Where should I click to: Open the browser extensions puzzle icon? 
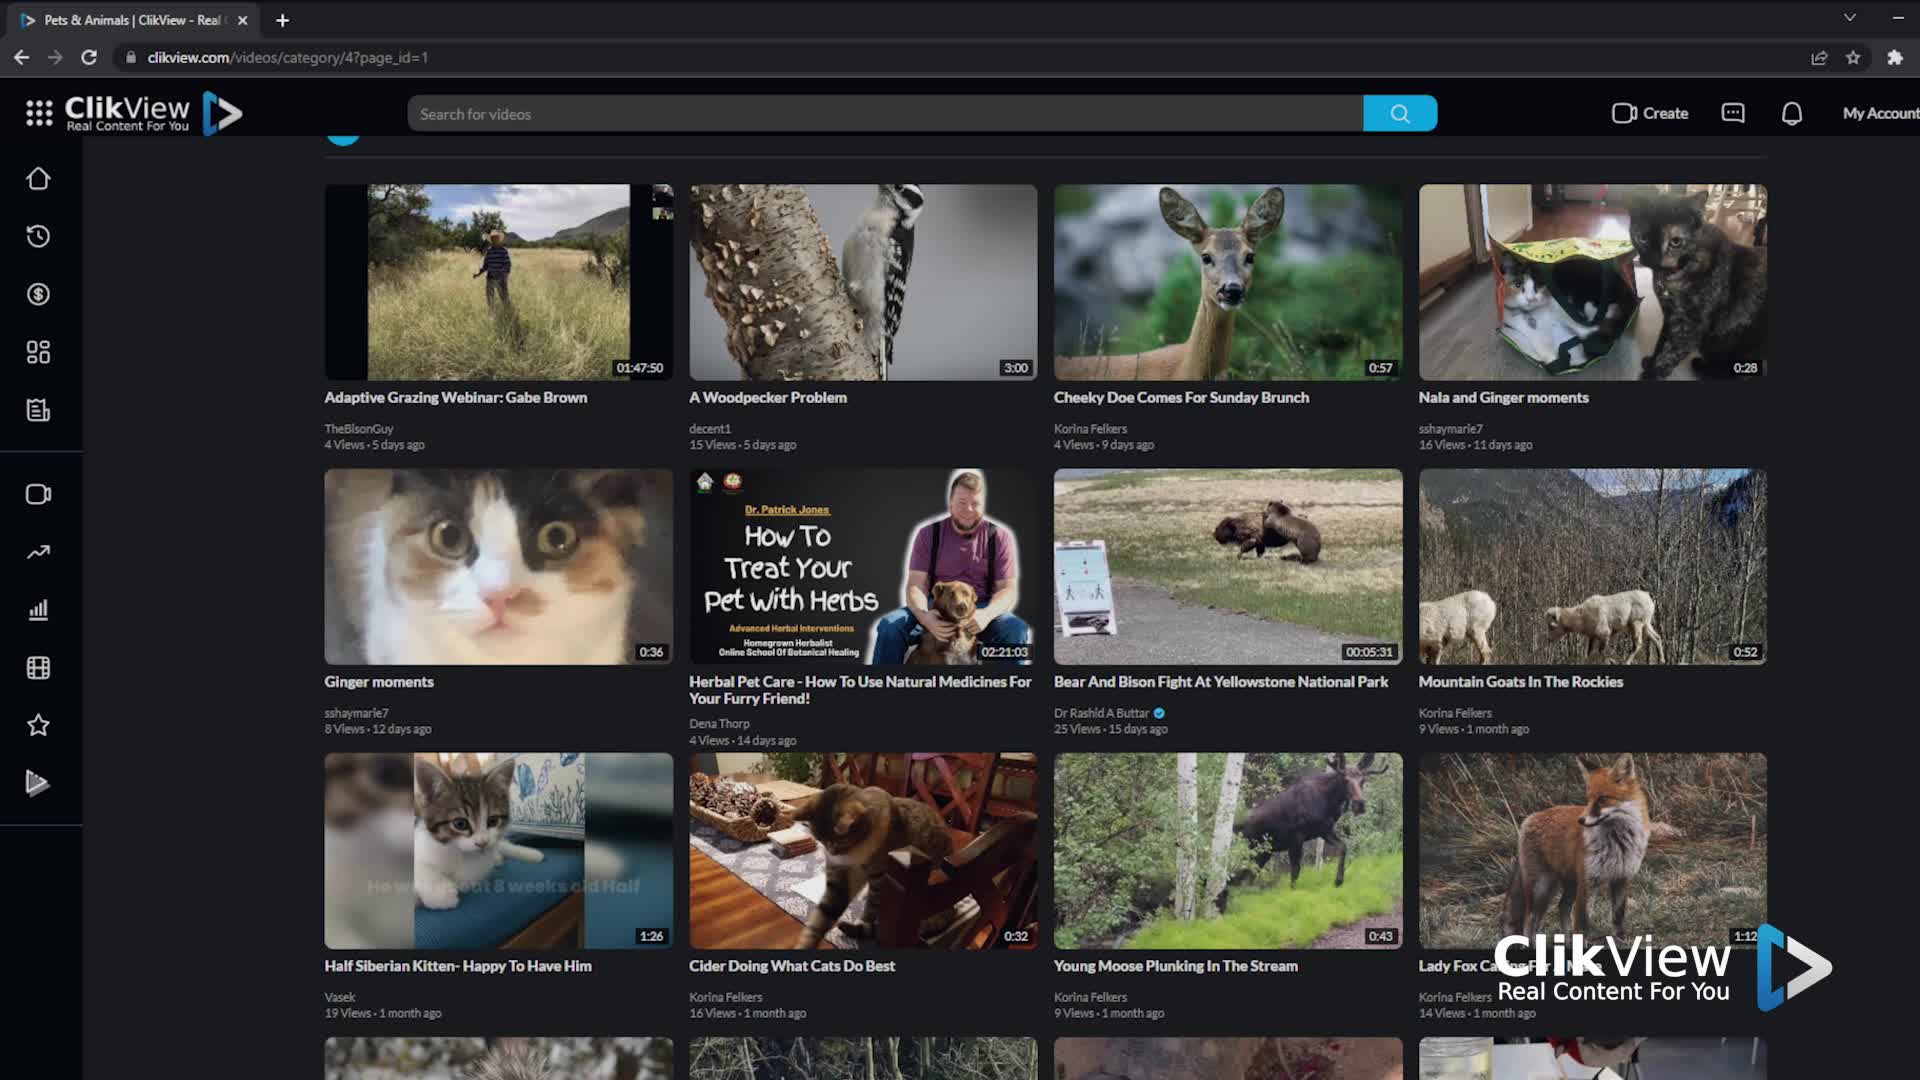tap(1895, 58)
